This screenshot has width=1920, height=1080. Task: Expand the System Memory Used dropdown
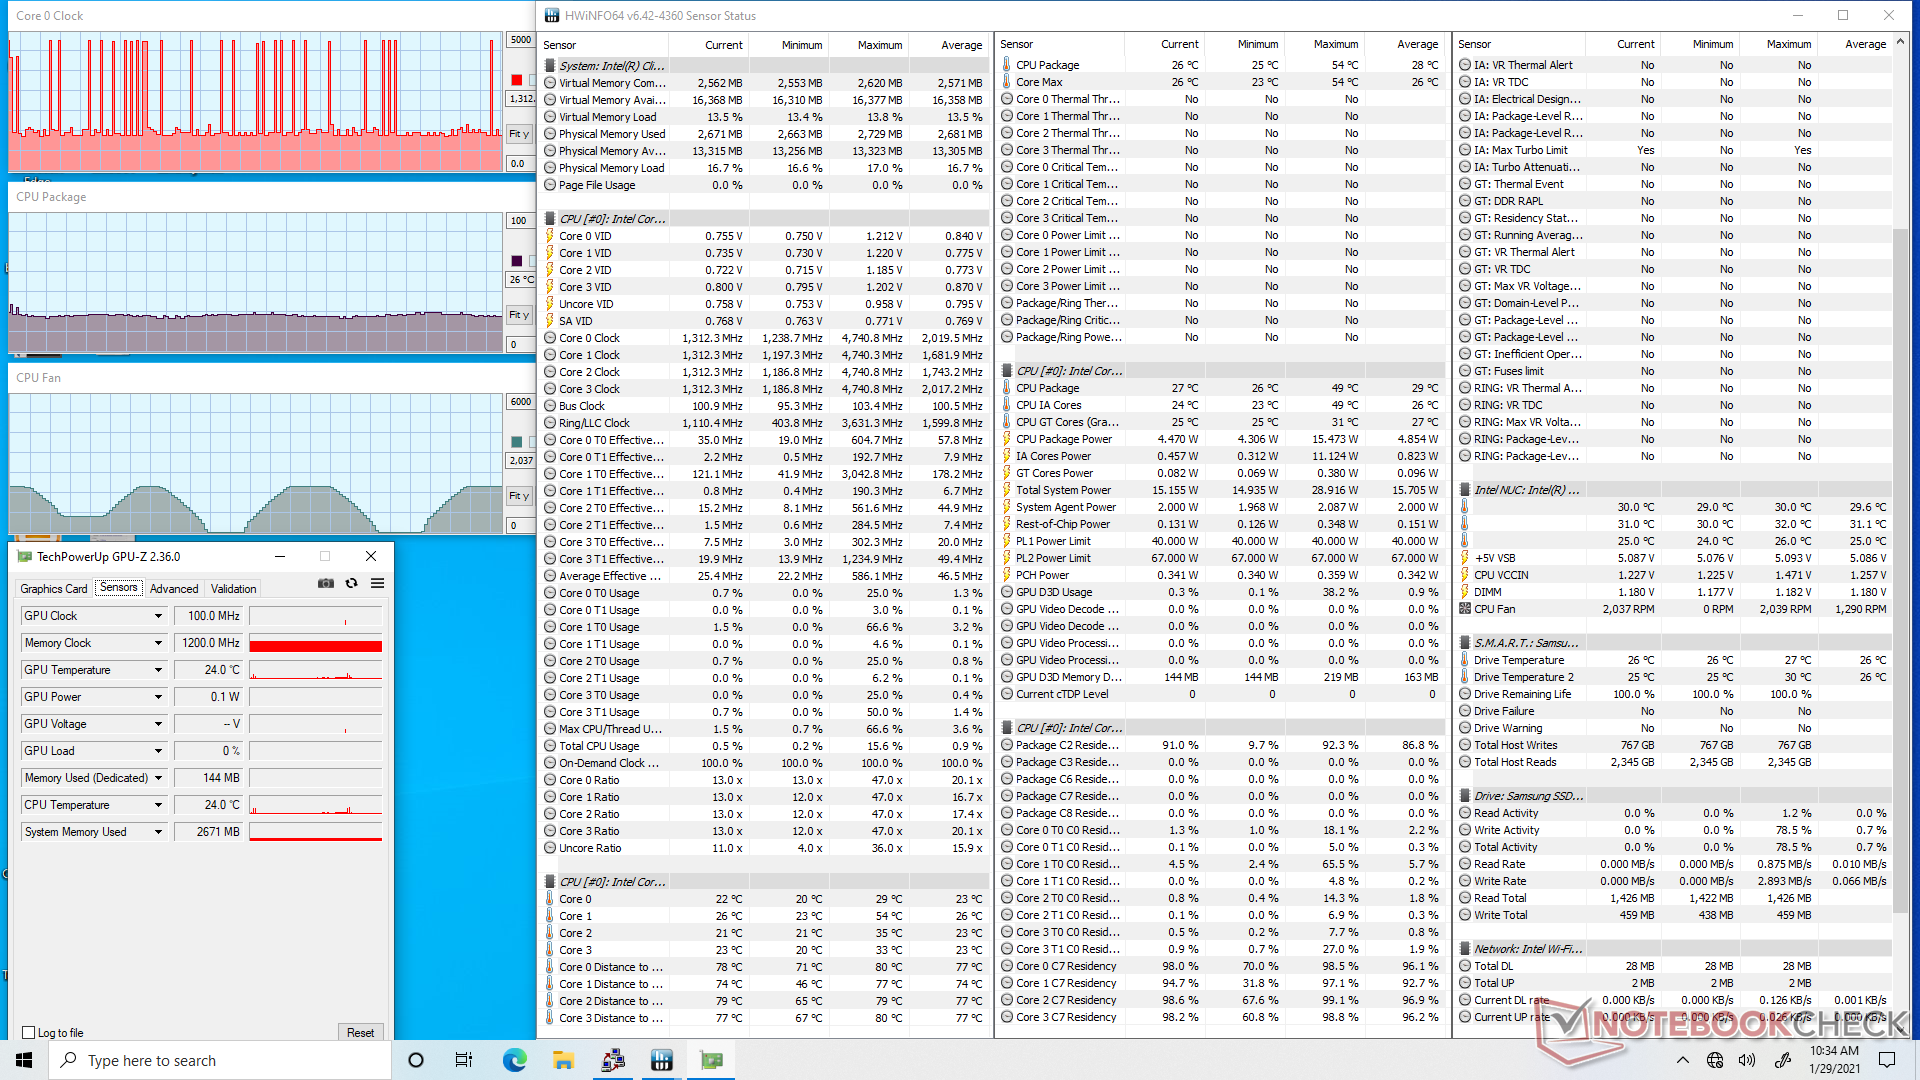pyautogui.click(x=158, y=832)
